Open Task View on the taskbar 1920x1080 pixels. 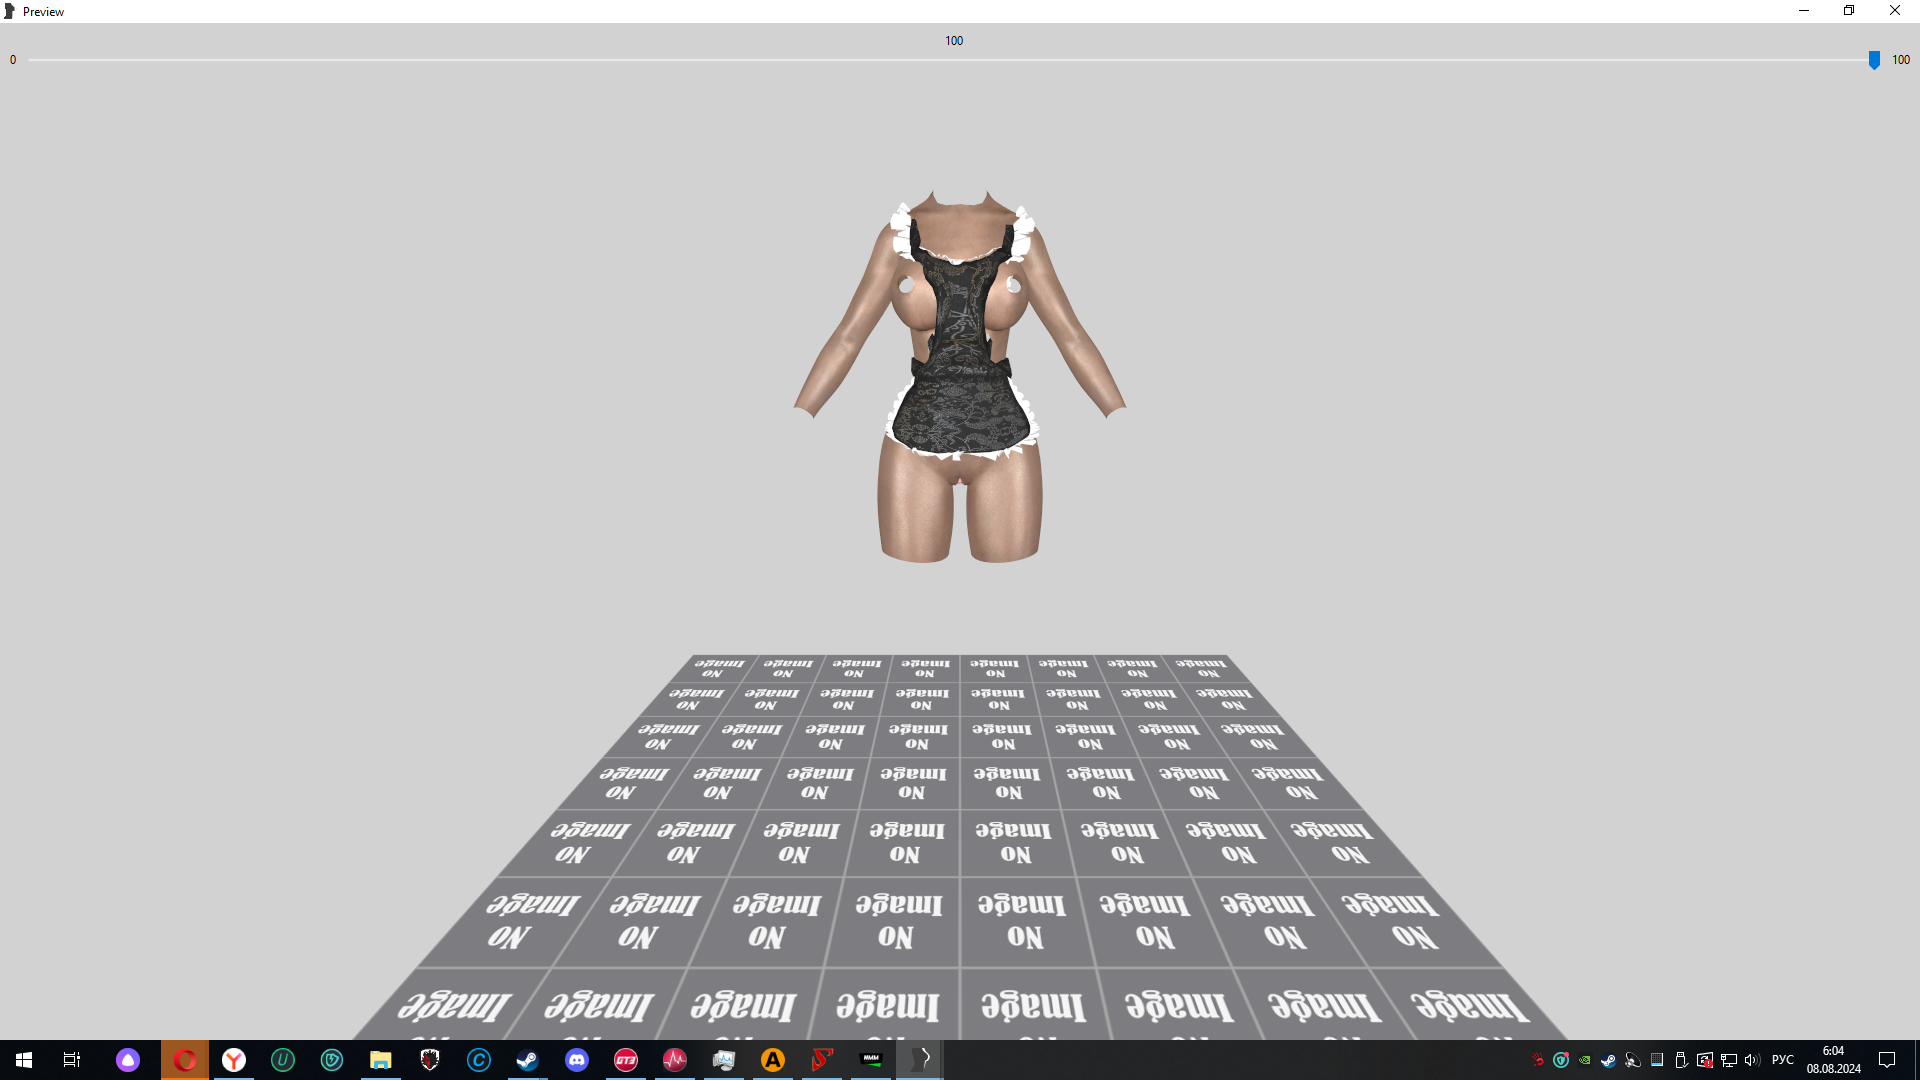coord(72,1060)
